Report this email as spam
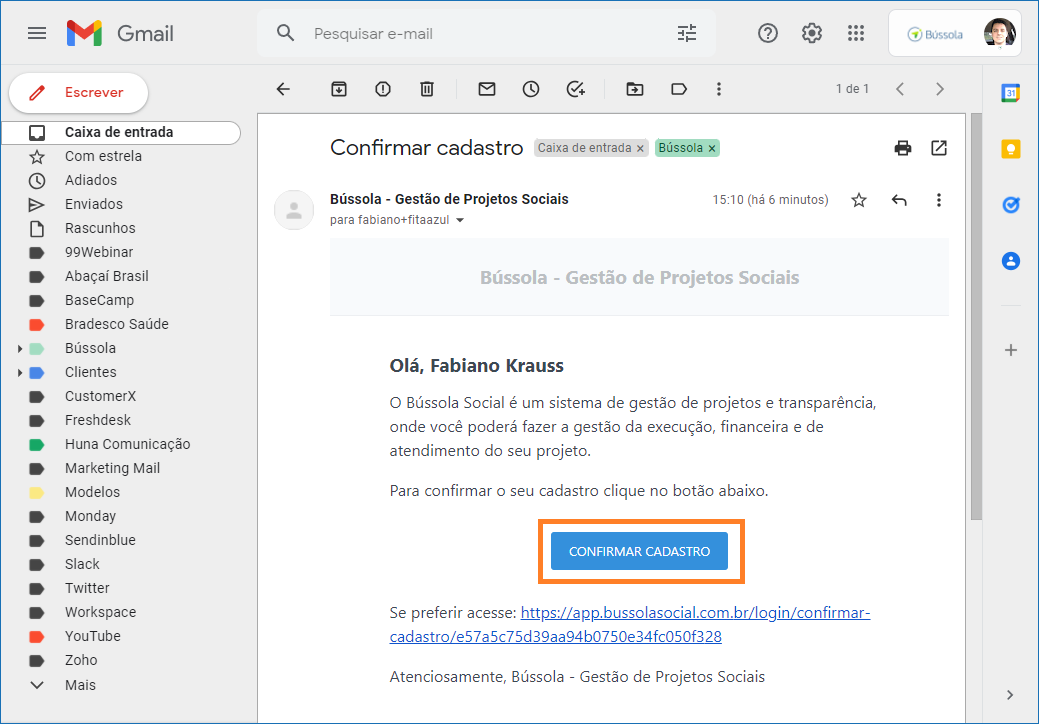Viewport: 1039px width, 724px height. pyautogui.click(x=383, y=89)
